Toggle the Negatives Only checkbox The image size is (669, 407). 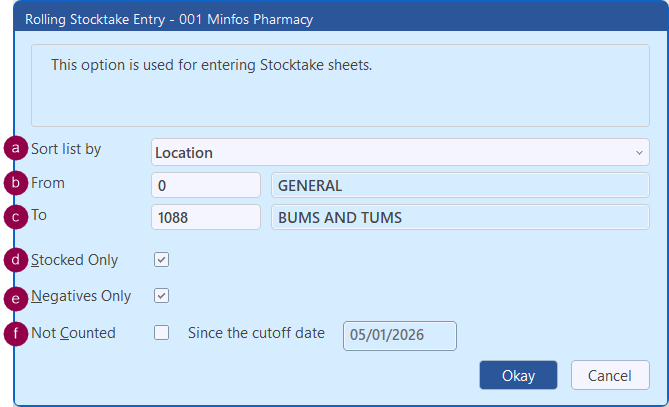coord(162,296)
